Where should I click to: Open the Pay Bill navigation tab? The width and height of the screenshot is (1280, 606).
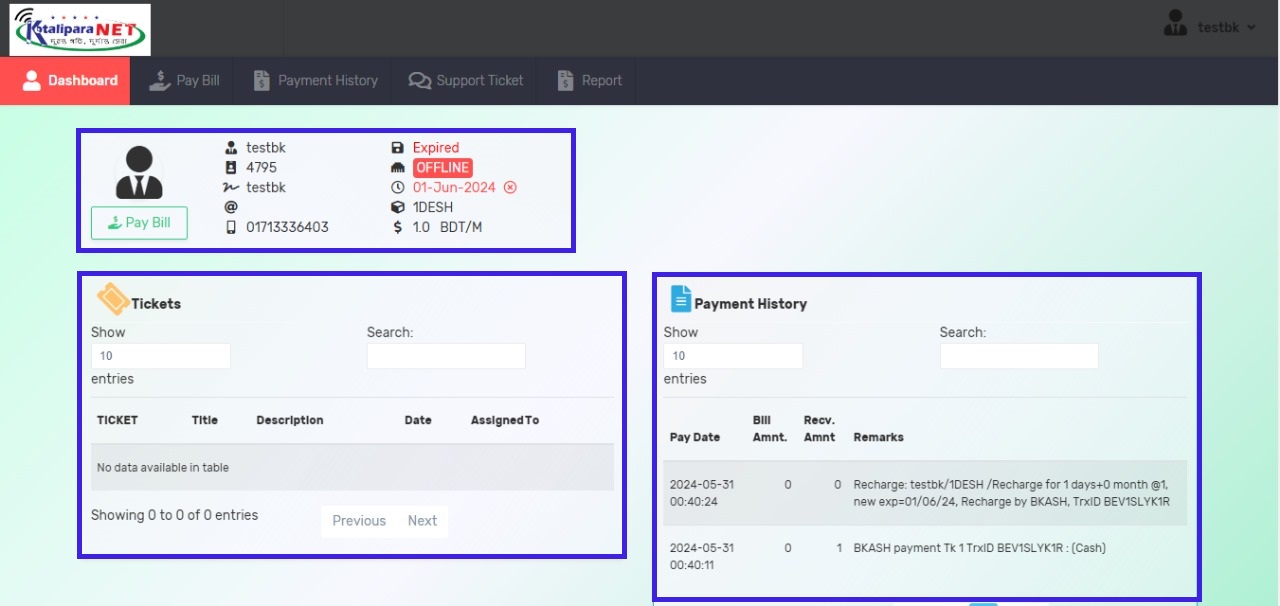pyautogui.click(x=184, y=81)
